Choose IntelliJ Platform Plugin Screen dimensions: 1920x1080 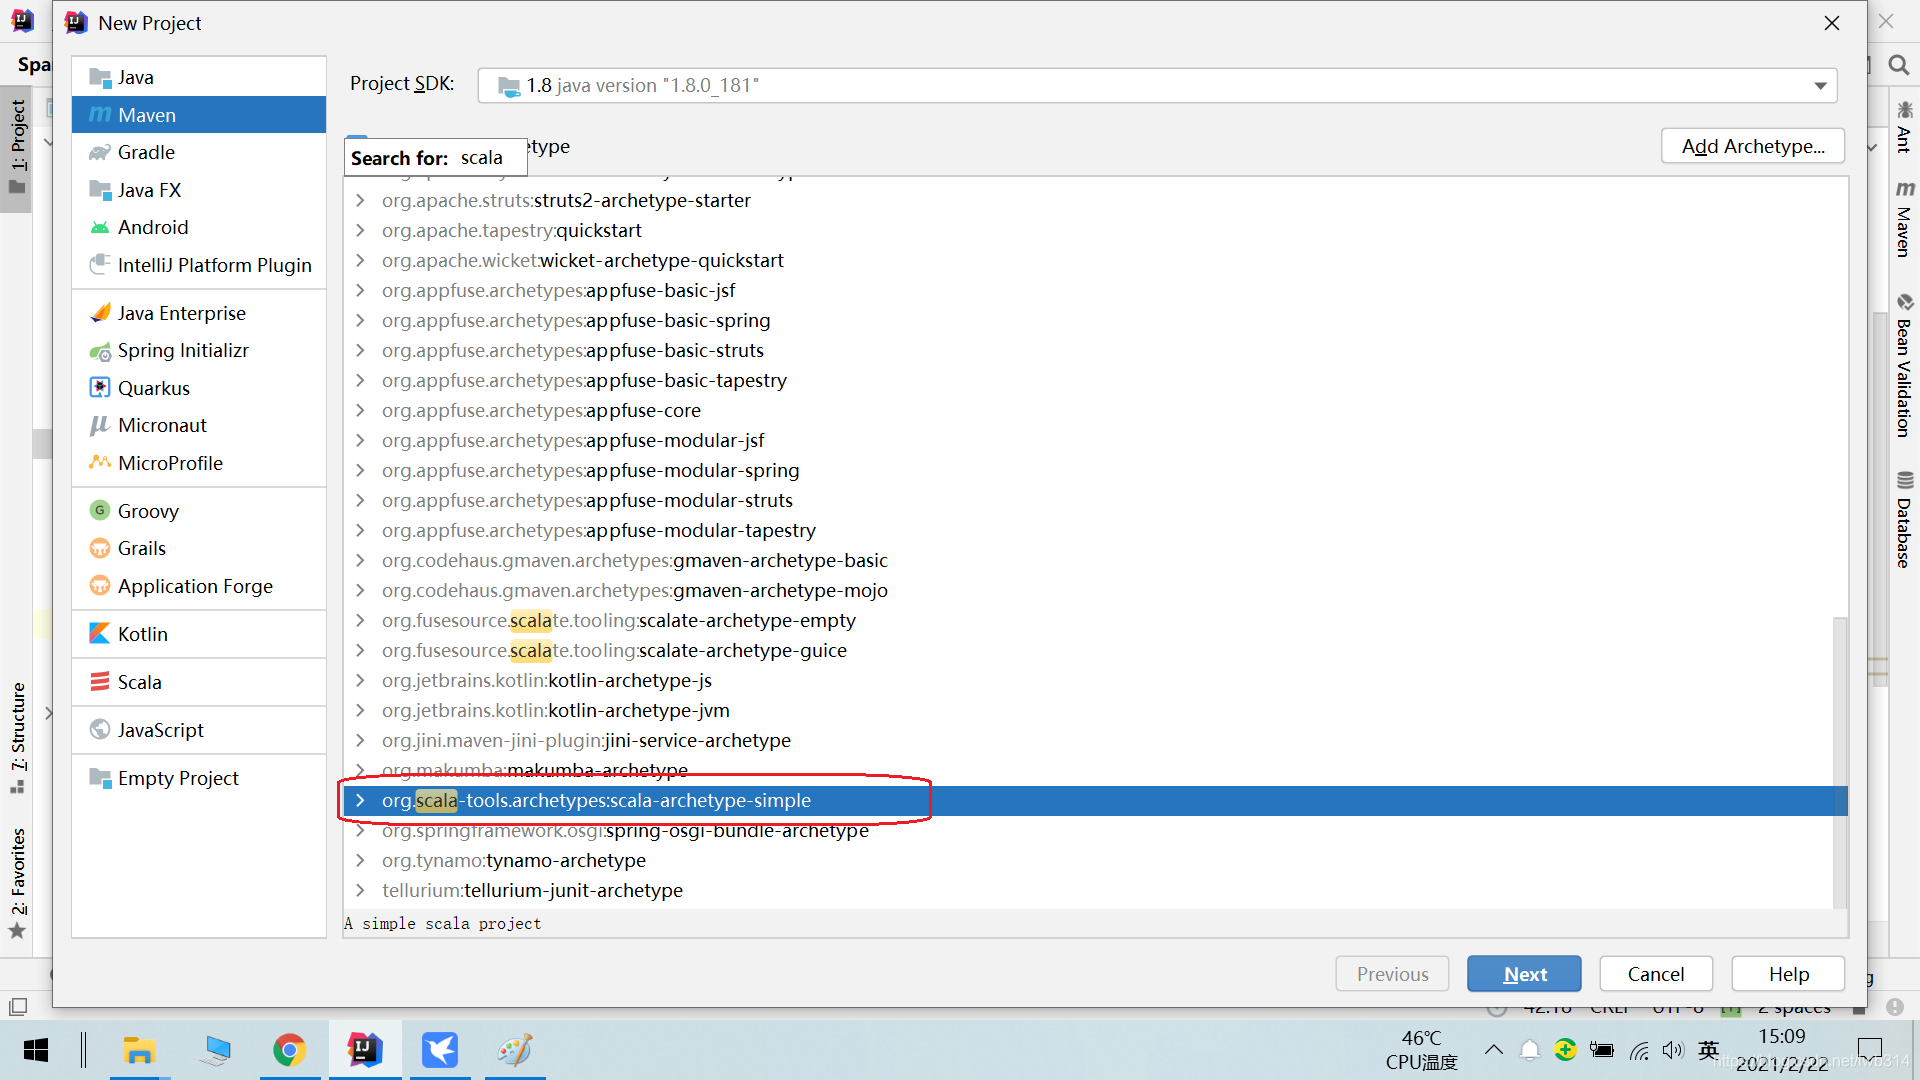pyautogui.click(x=199, y=265)
